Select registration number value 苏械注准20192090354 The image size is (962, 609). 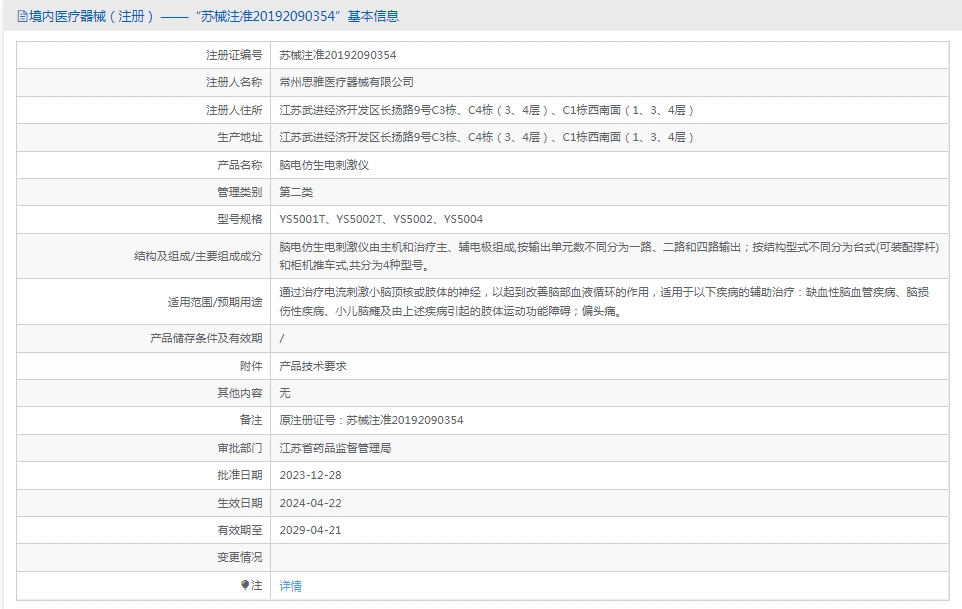337,55
